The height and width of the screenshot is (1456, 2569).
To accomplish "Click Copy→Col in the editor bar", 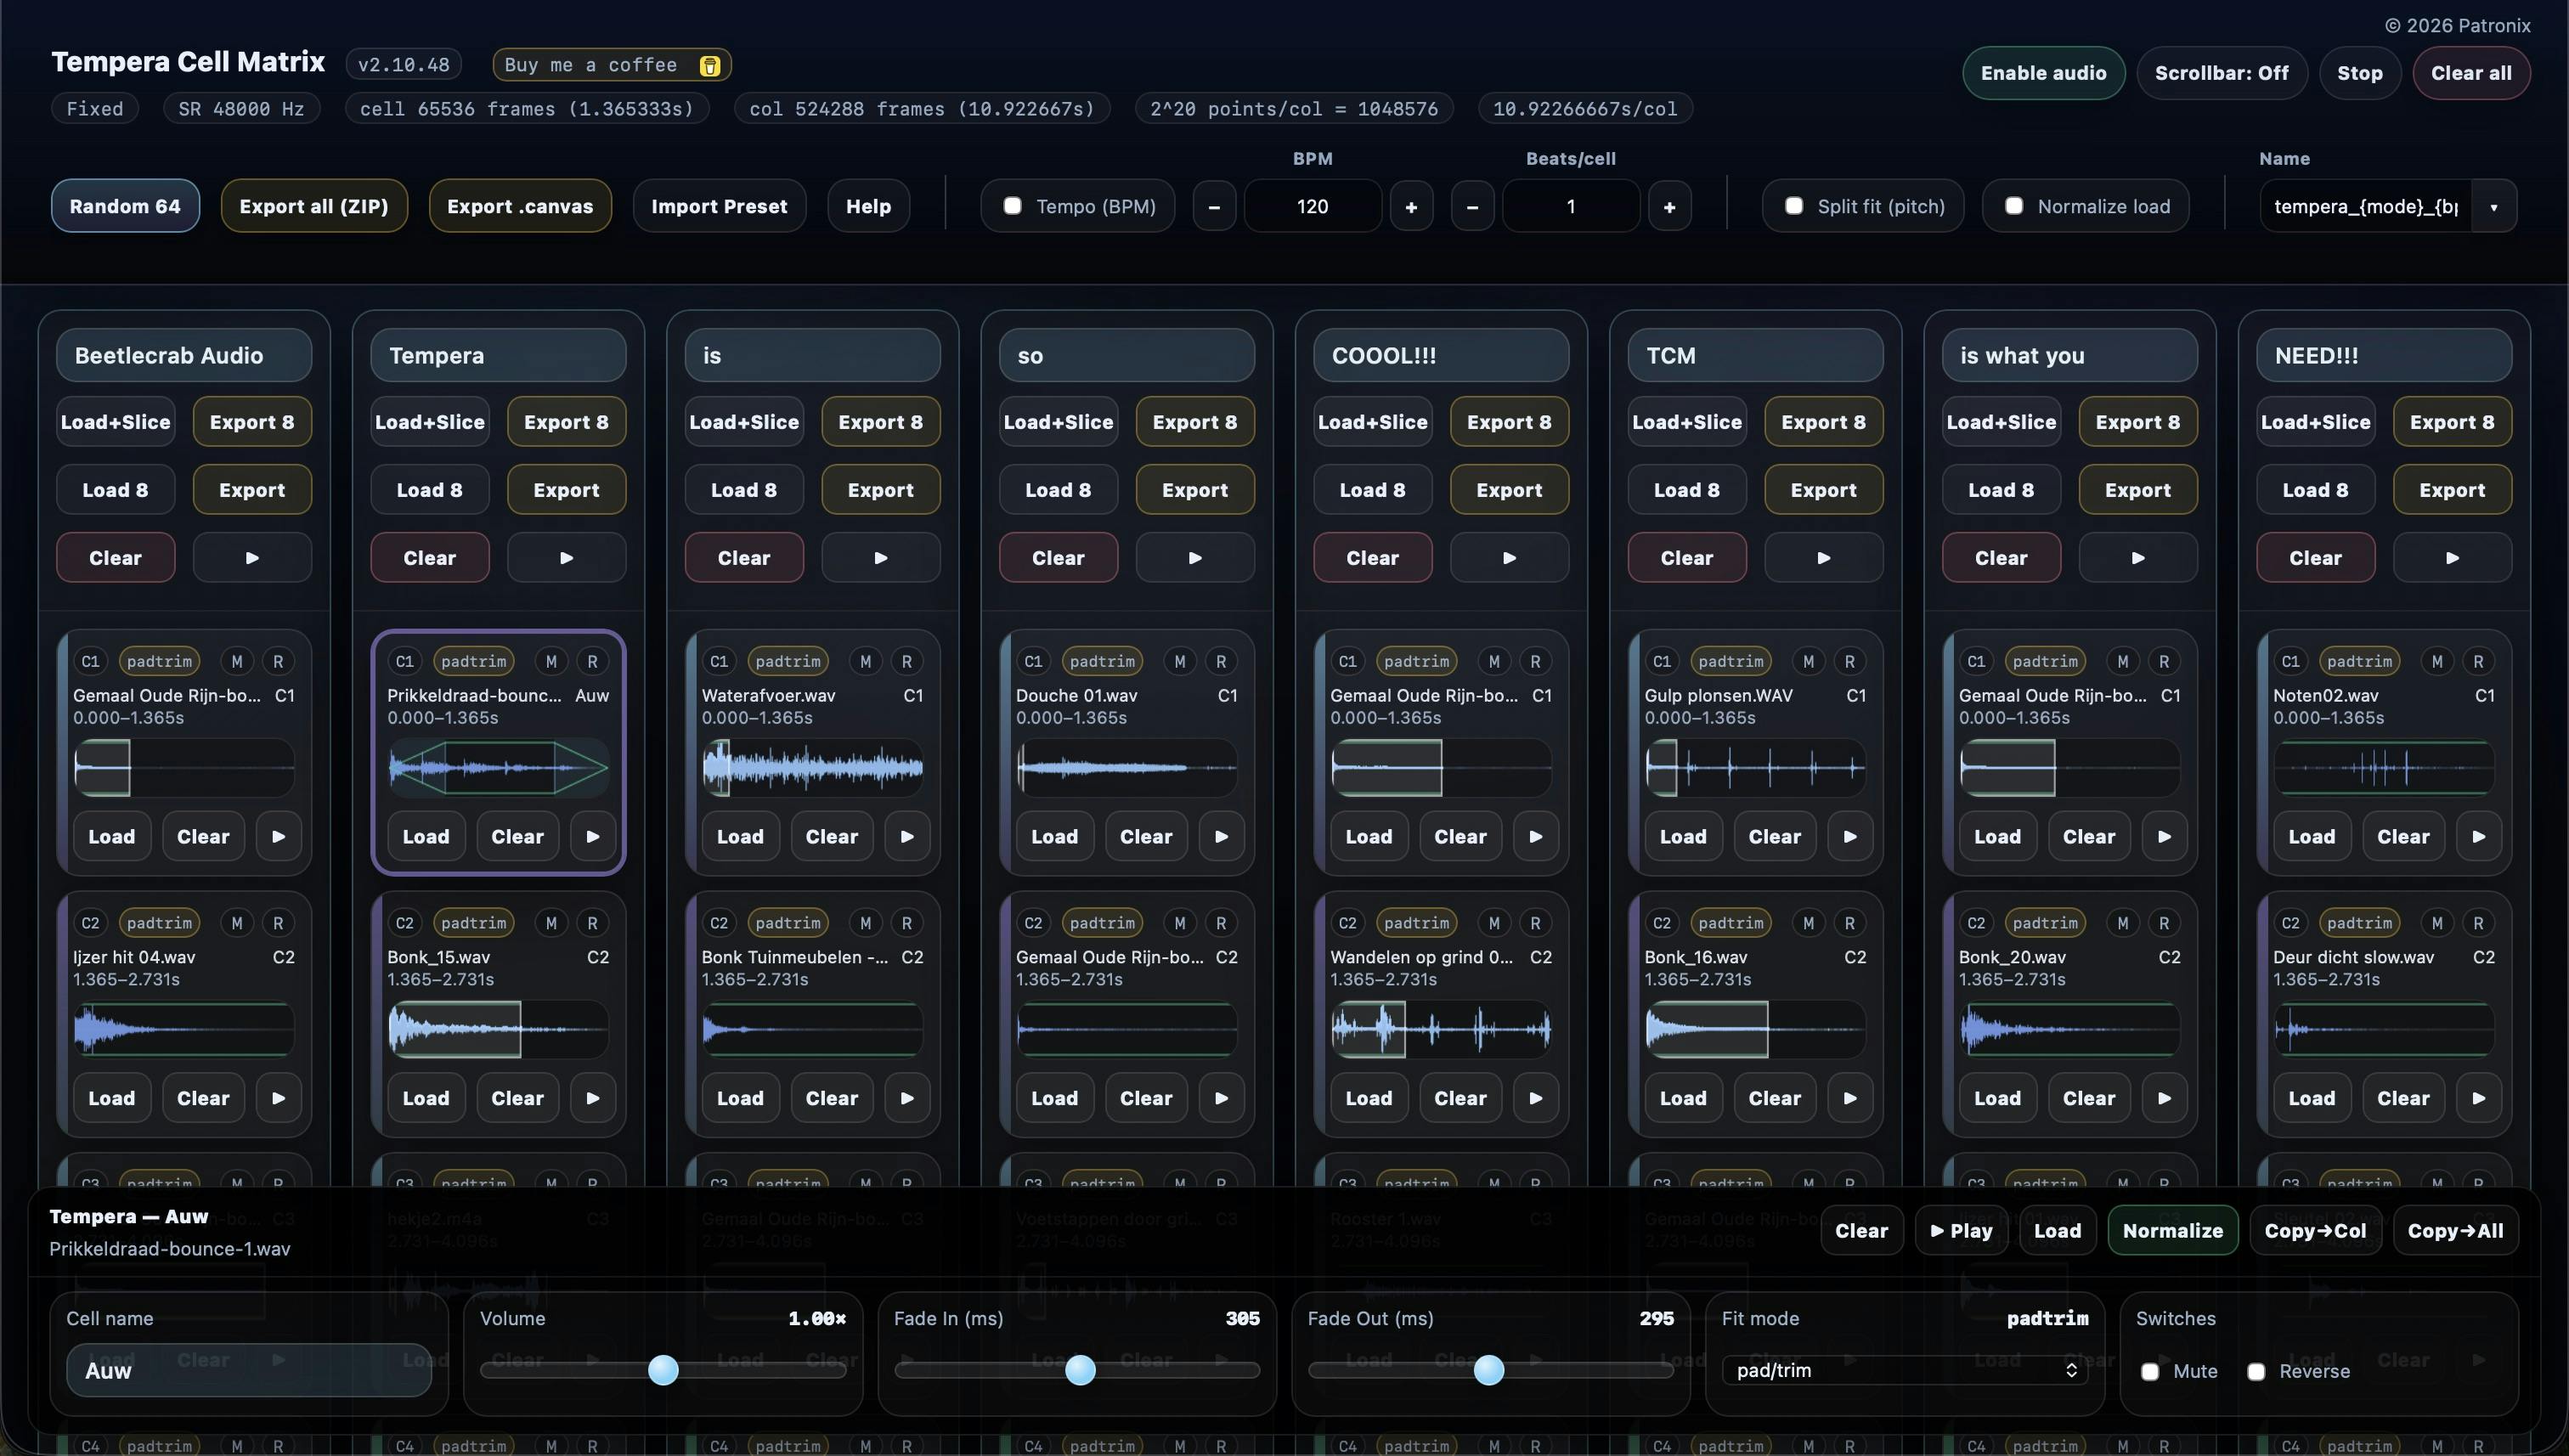I will click(x=2315, y=1231).
